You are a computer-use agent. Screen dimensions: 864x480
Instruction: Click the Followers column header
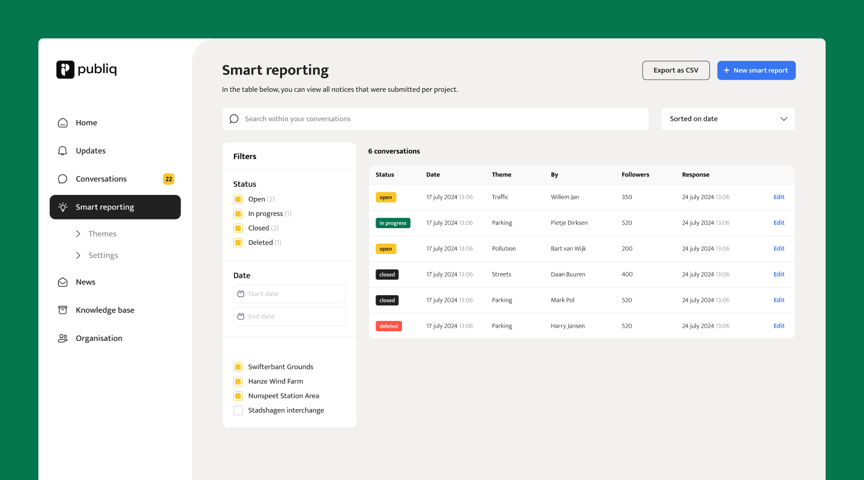pyautogui.click(x=635, y=175)
